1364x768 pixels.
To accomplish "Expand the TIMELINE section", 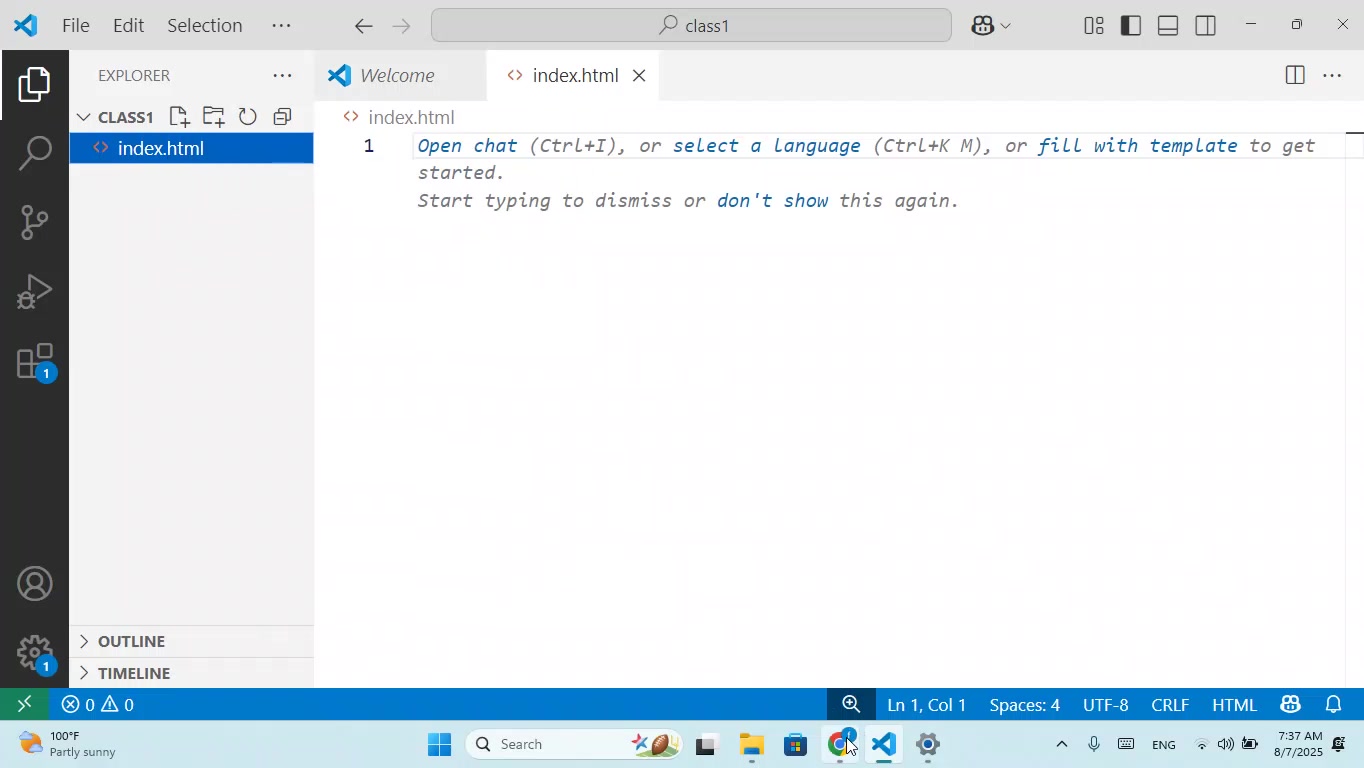I will [191, 673].
